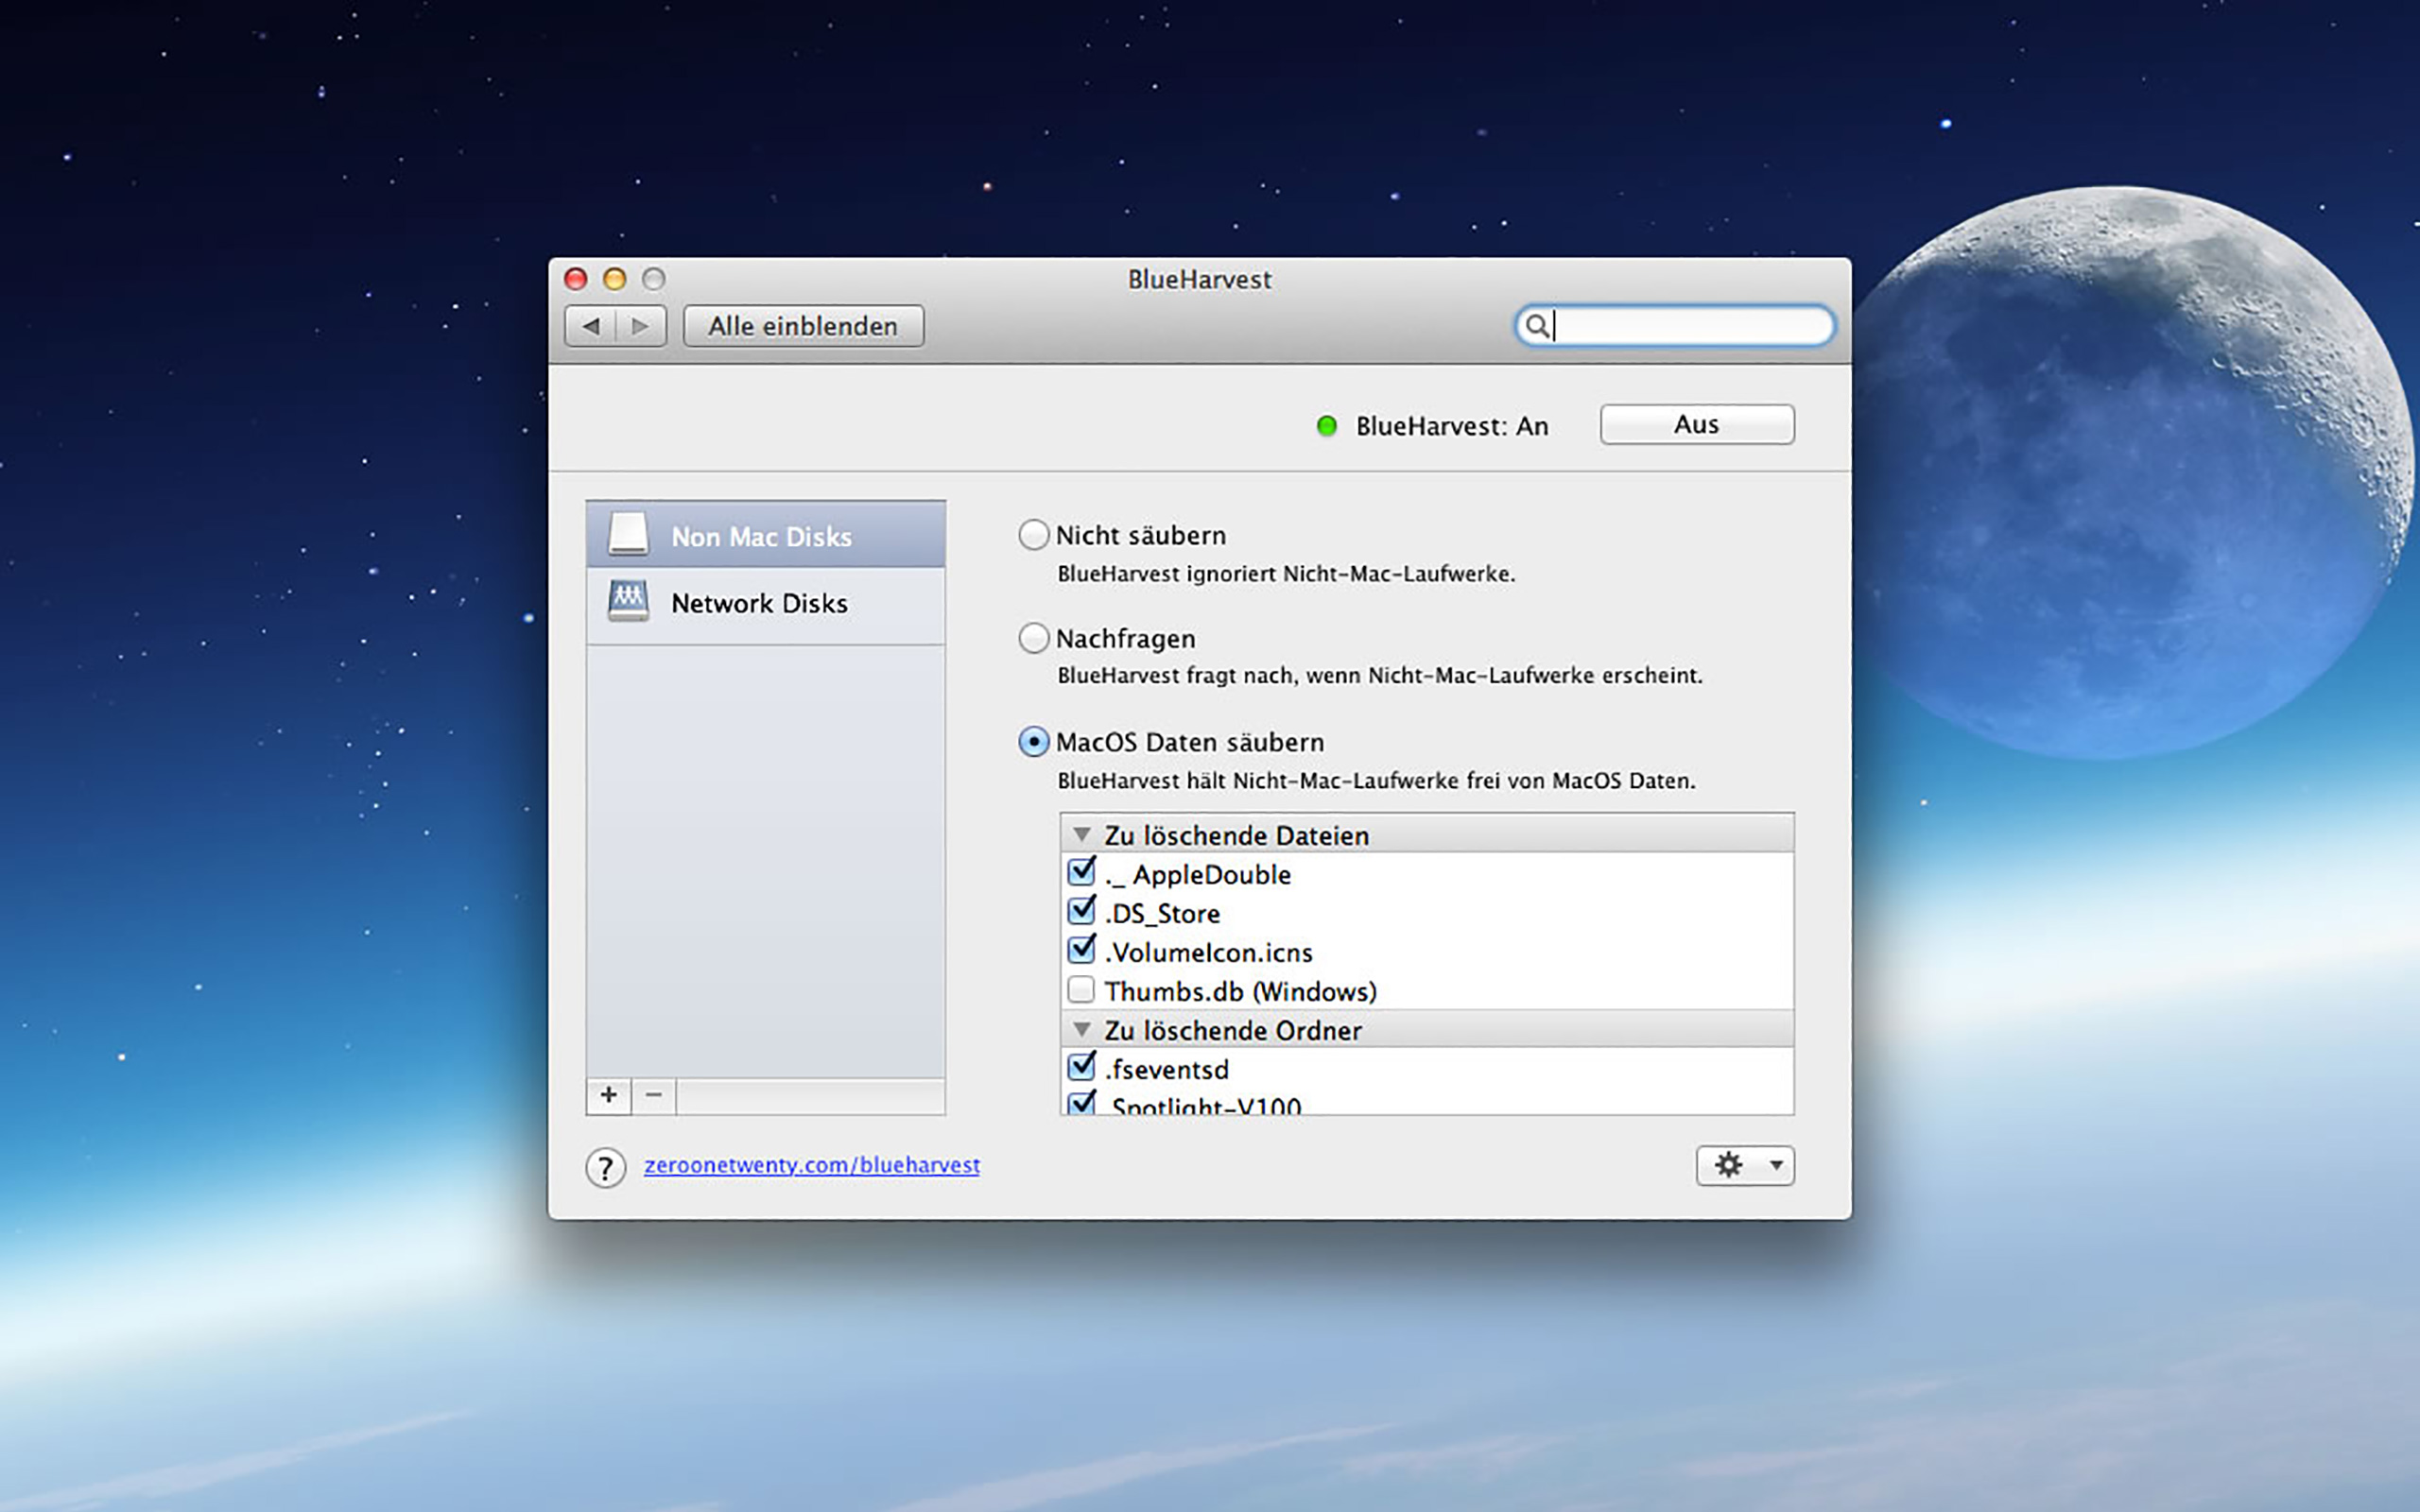Click the red close window button
This screenshot has height=1512, width=2420.
(x=575, y=279)
